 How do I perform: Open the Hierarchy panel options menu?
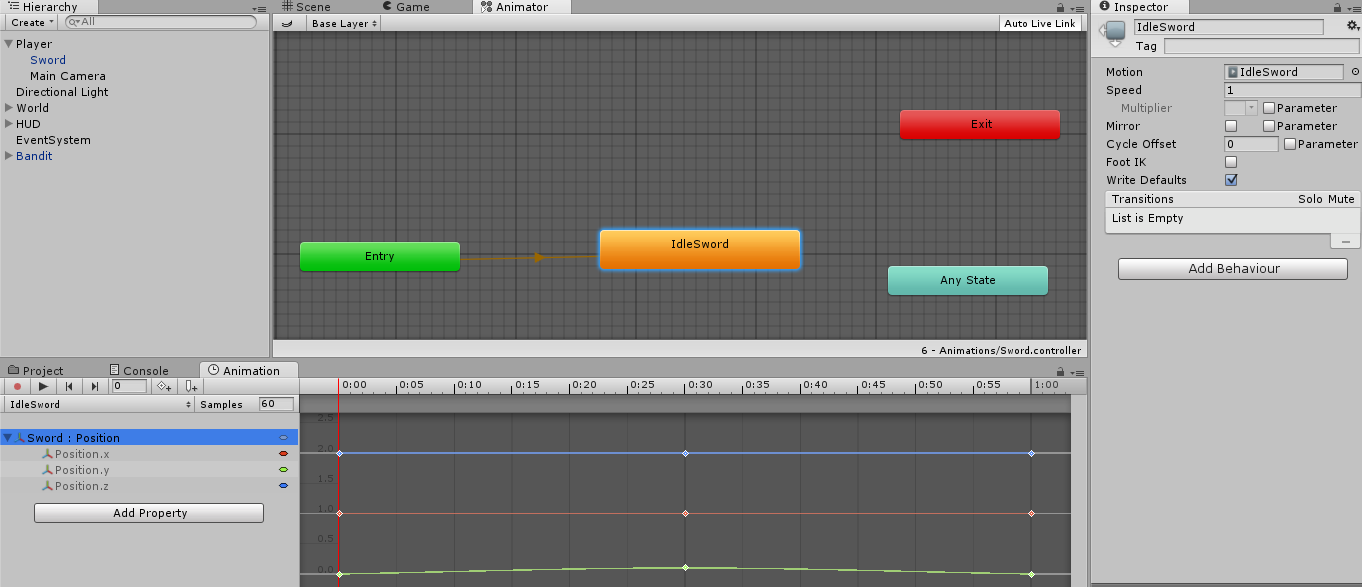tap(260, 7)
